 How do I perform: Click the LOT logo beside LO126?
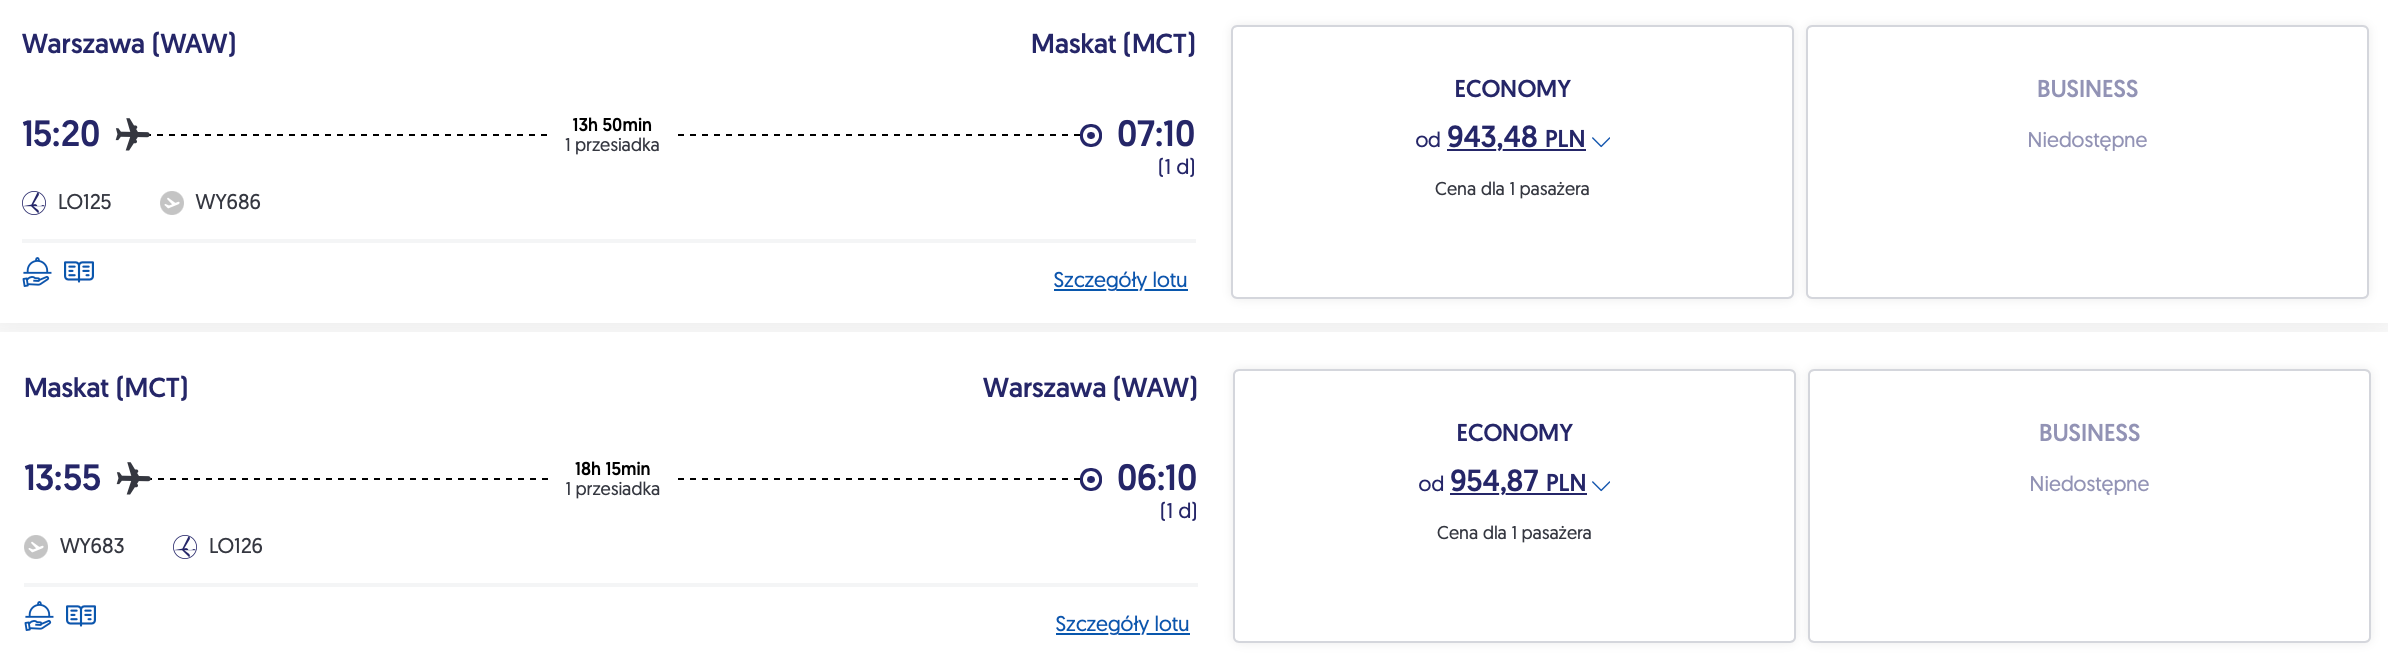[185, 547]
